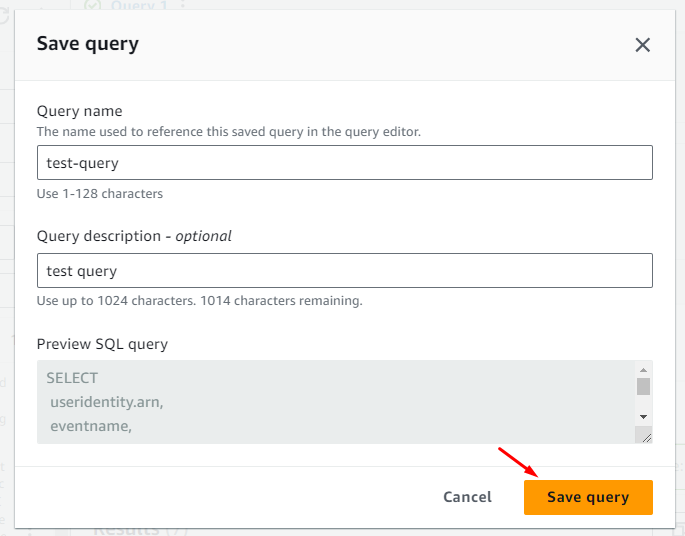Select the Query 1 tab behind dialog
Viewport: 685px width, 536px height.
(x=138, y=5)
